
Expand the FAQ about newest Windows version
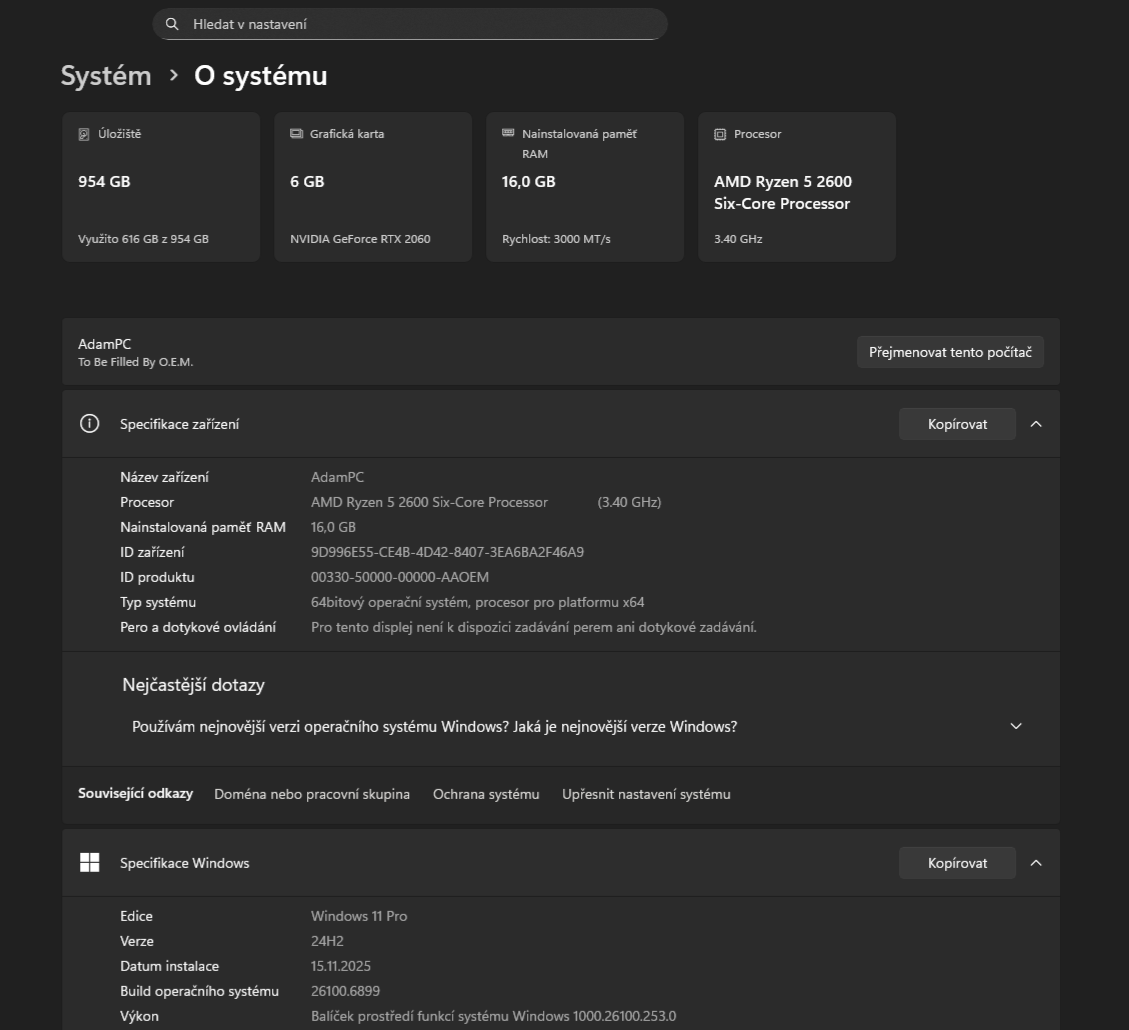point(1016,726)
